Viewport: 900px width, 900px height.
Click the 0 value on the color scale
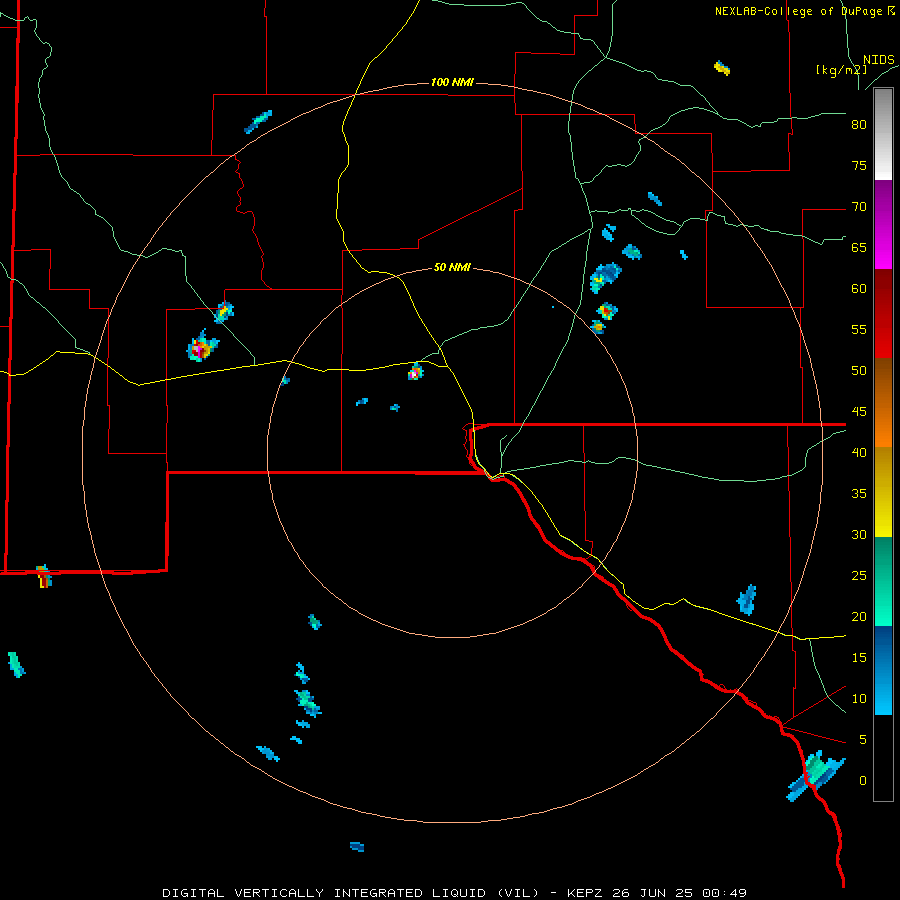pyautogui.click(x=863, y=781)
